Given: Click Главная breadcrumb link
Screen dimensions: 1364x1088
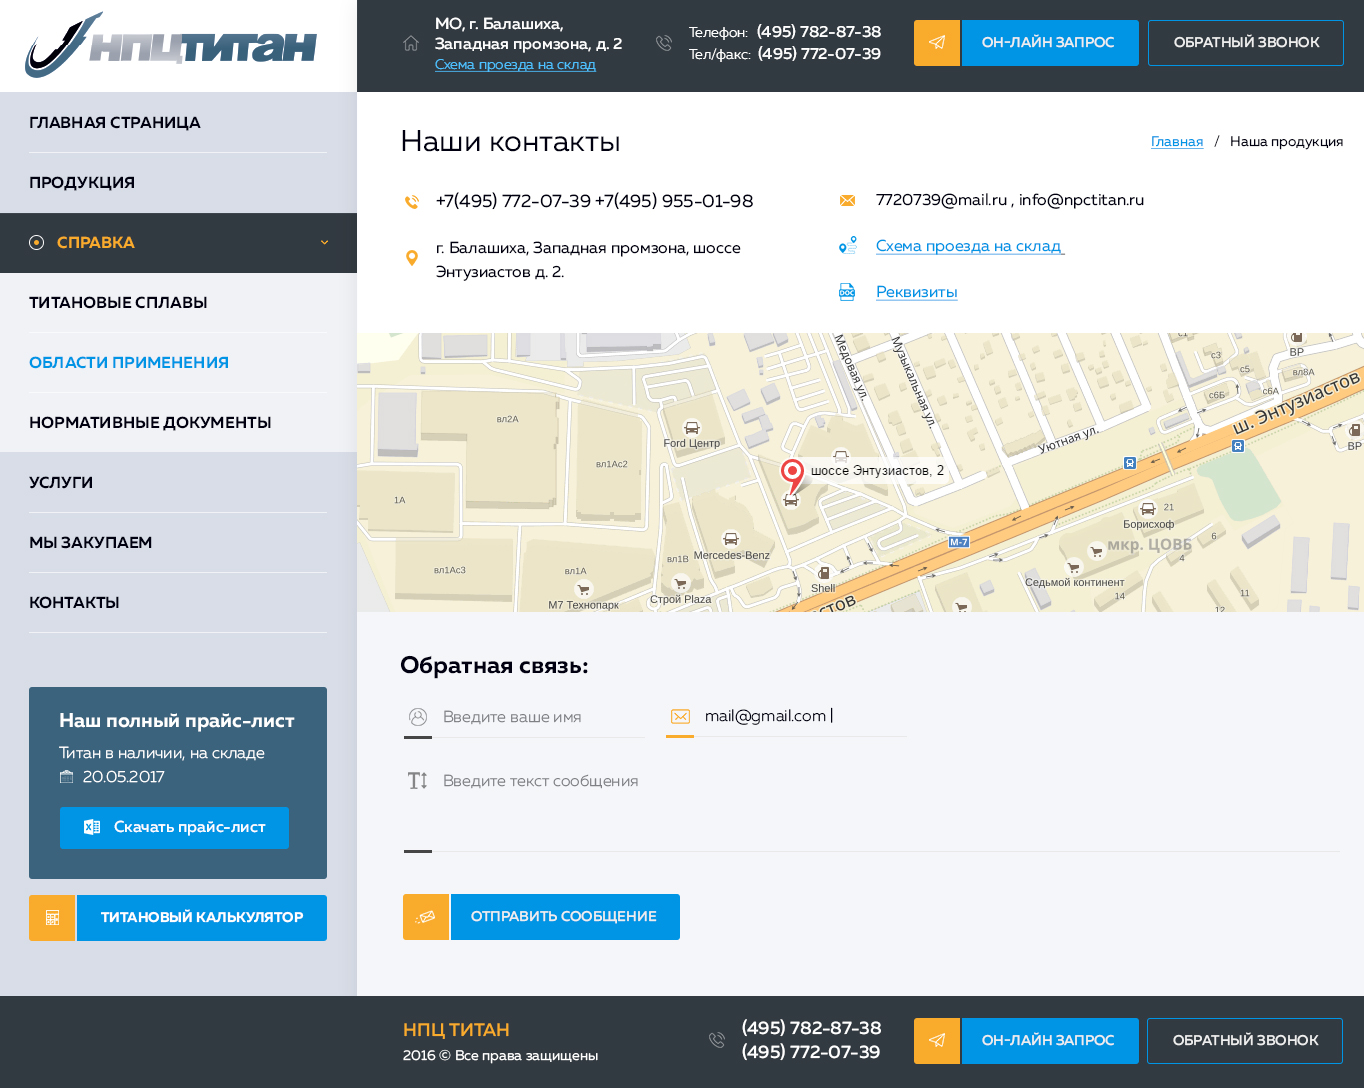Looking at the screenshot, I should [1177, 142].
